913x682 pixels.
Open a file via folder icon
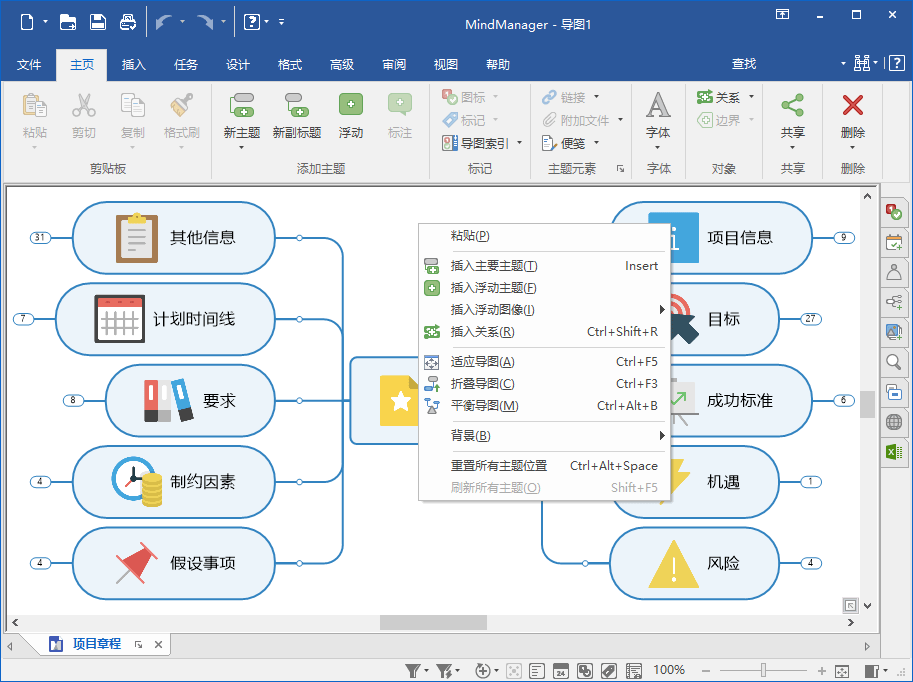point(68,22)
